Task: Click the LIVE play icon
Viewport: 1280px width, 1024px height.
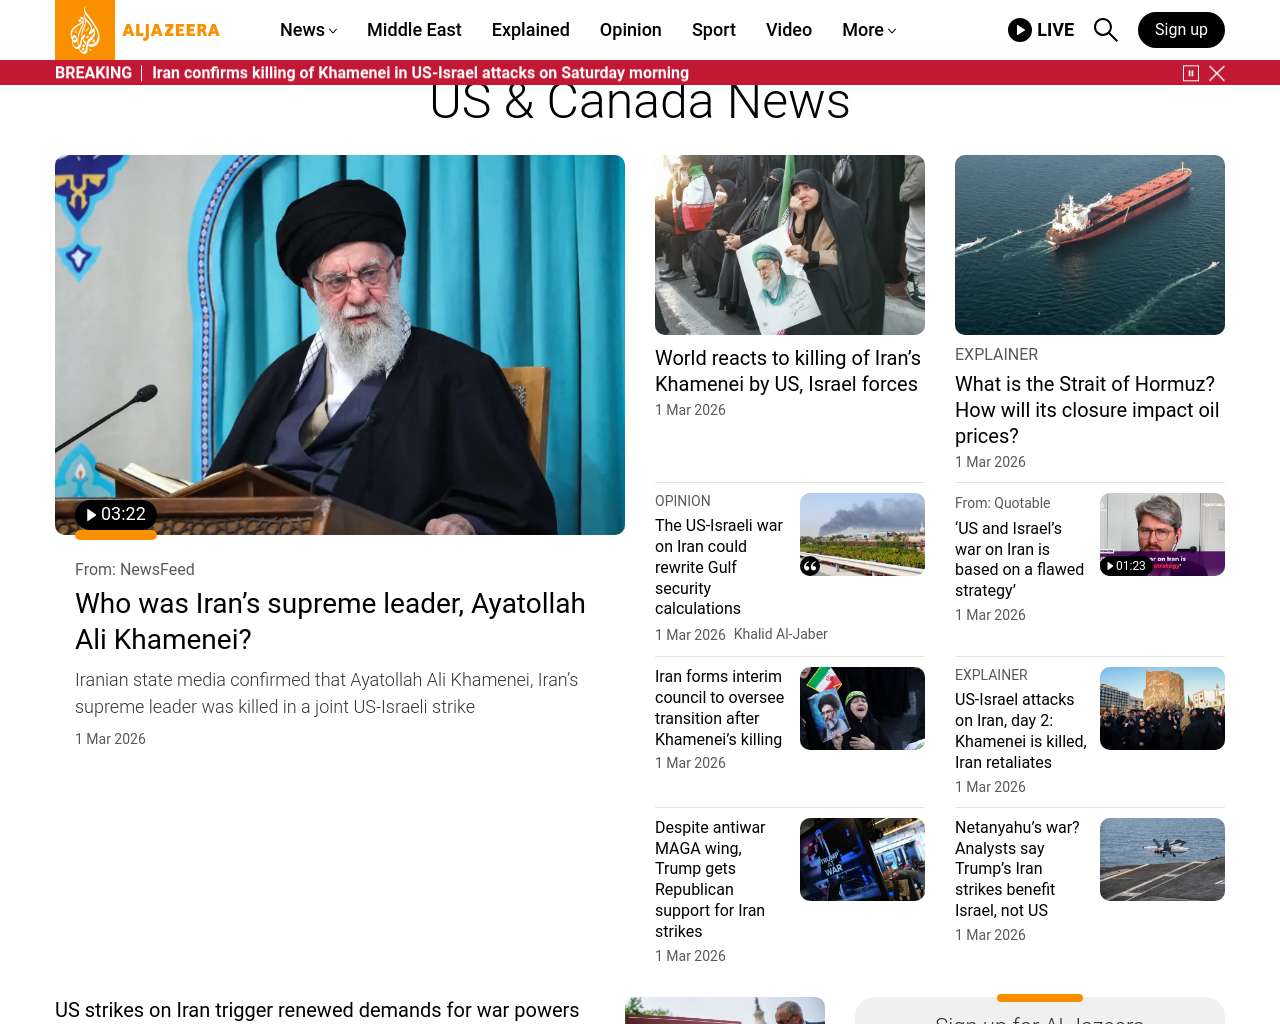Action: 1019,30
